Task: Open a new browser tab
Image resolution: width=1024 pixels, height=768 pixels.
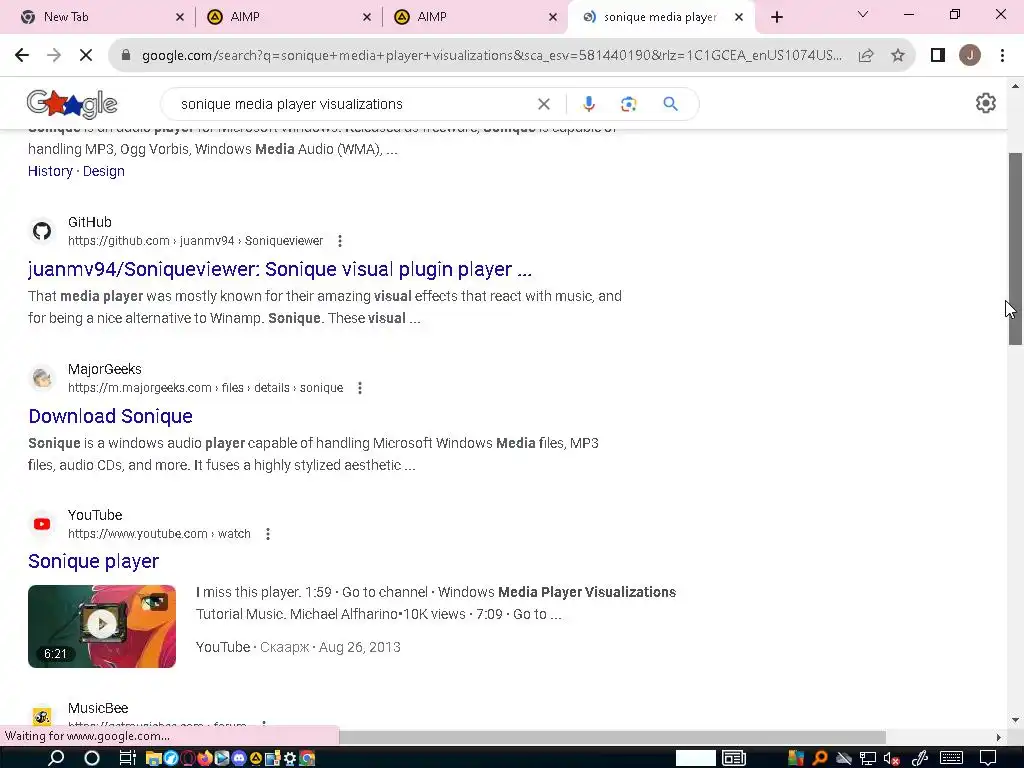Action: pyautogui.click(x=776, y=17)
